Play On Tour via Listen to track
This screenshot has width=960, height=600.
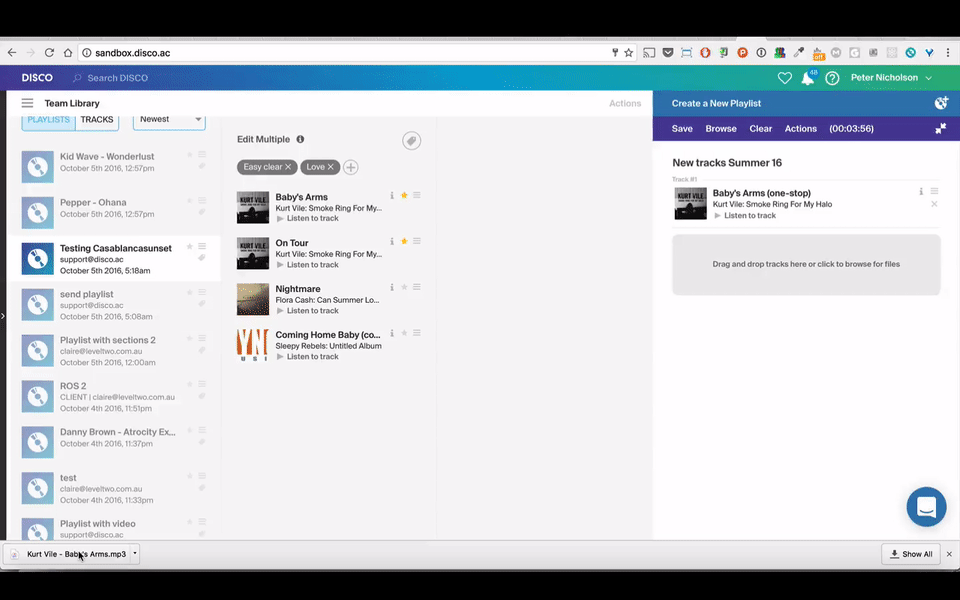[307, 265]
